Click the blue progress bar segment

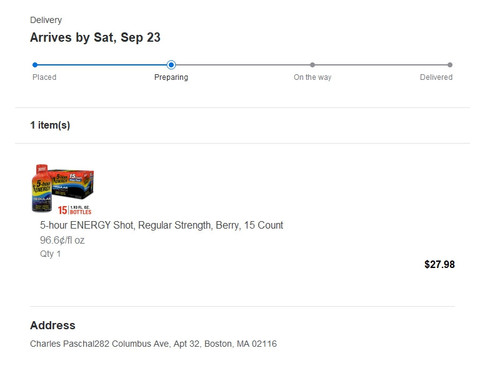pyautogui.click(x=102, y=65)
